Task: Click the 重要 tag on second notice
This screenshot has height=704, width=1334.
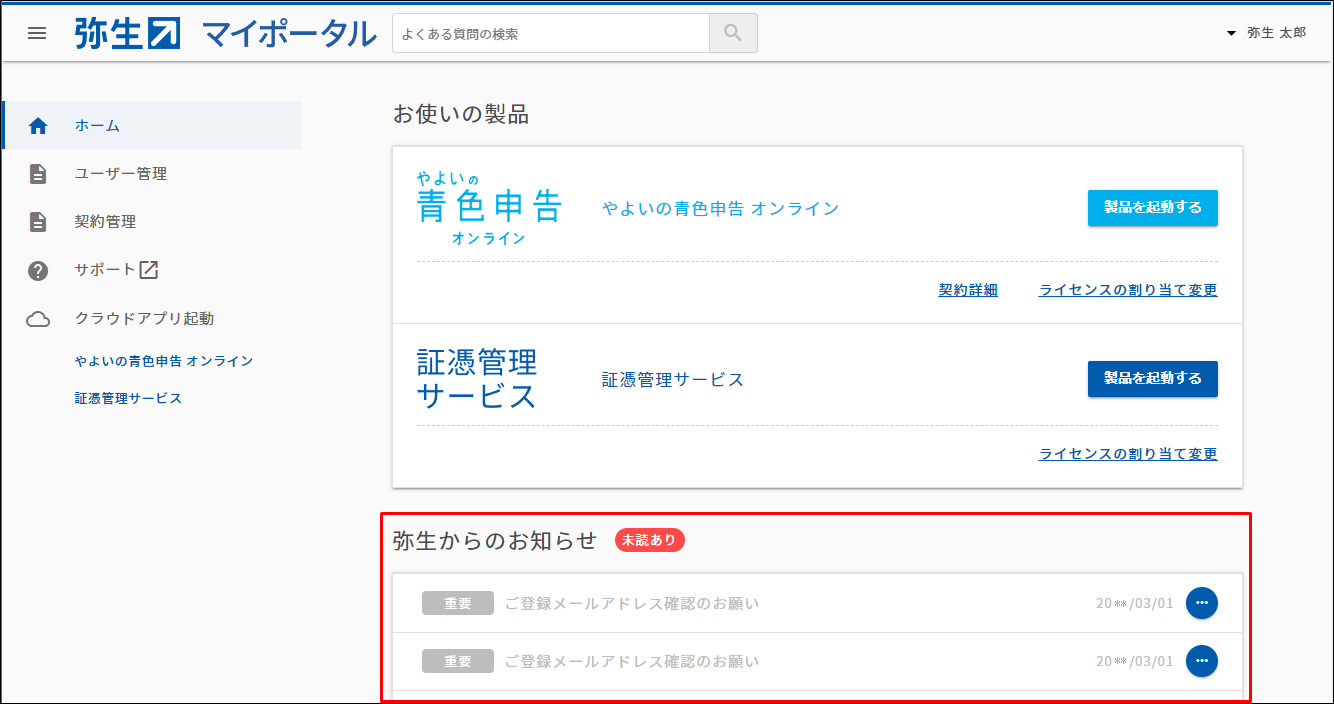Action: [x=458, y=661]
